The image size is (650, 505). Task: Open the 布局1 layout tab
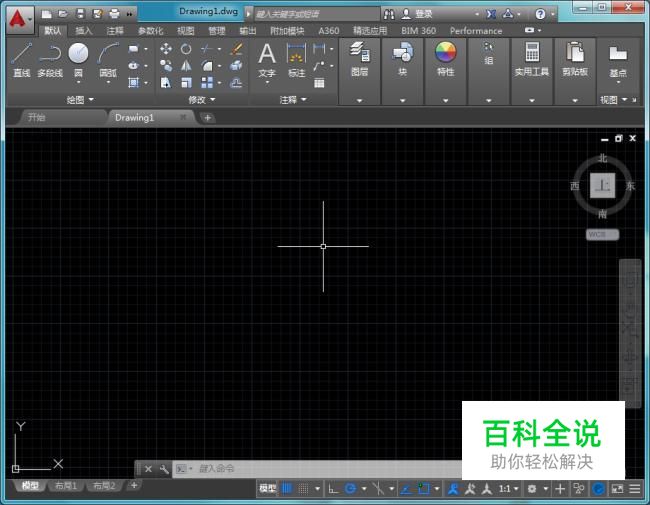[x=65, y=486]
